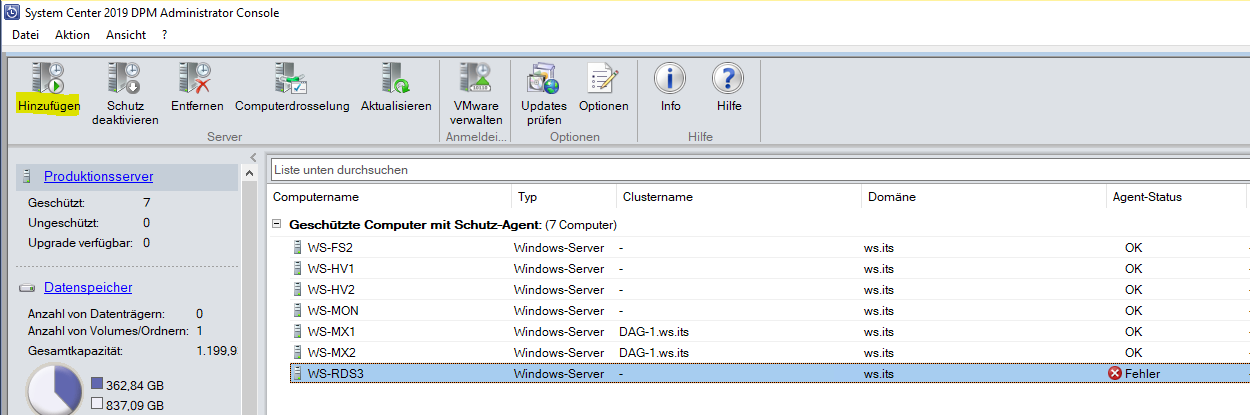This screenshot has width=1250, height=415.
Task: Click OK agent status of WS-MON
Action: pos(1133,310)
